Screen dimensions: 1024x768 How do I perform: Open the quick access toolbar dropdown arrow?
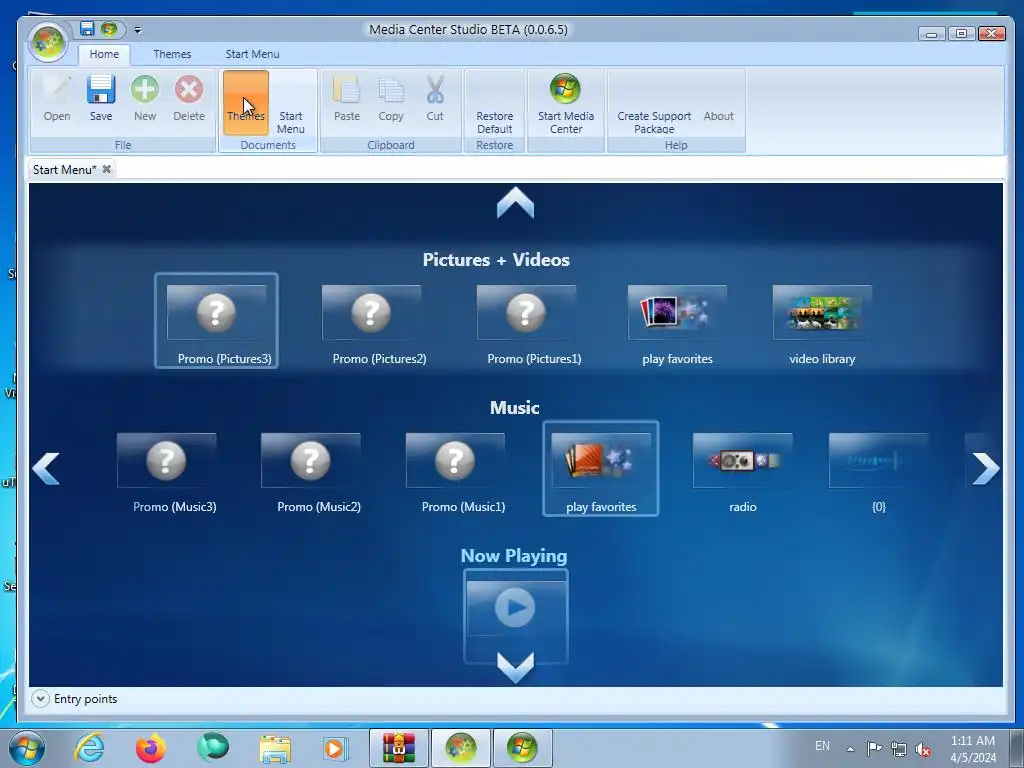click(x=137, y=29)
